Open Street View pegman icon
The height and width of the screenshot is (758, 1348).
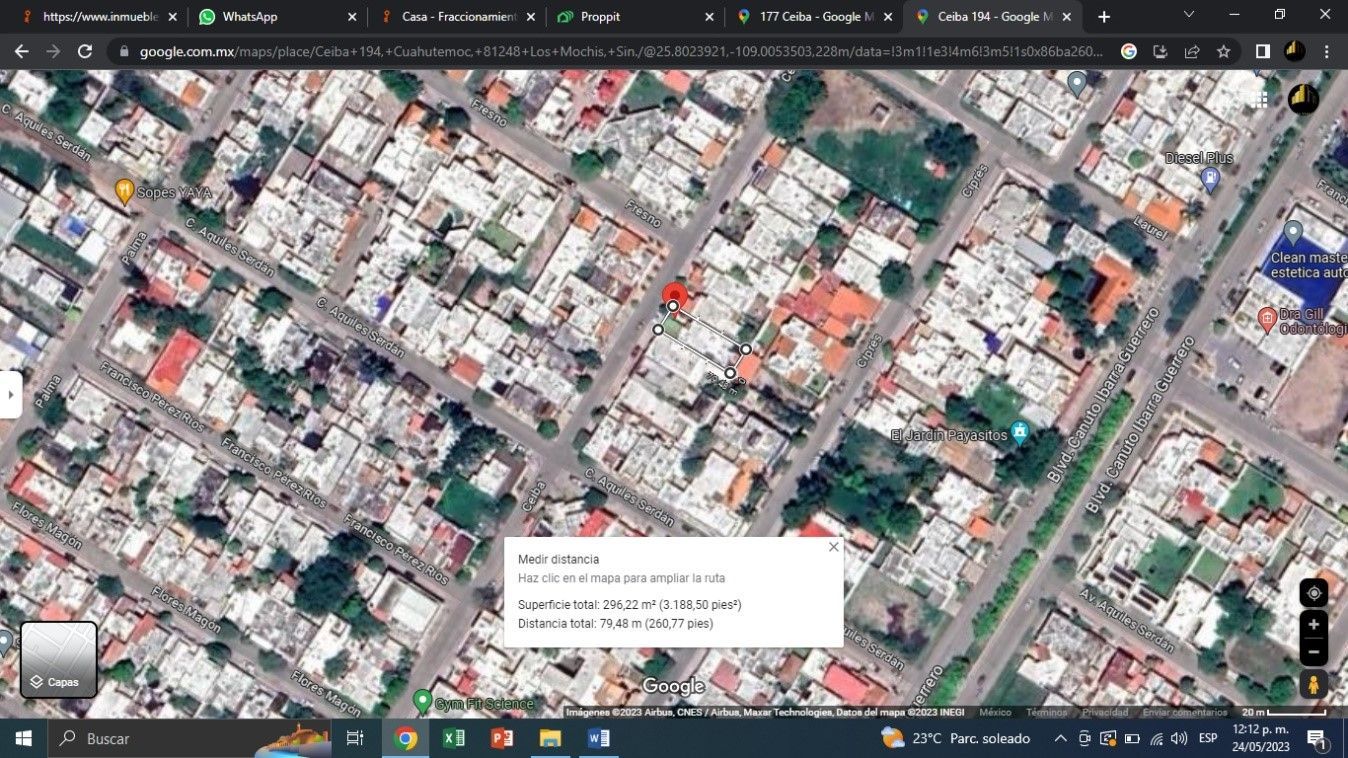[x=1313, y=685]
